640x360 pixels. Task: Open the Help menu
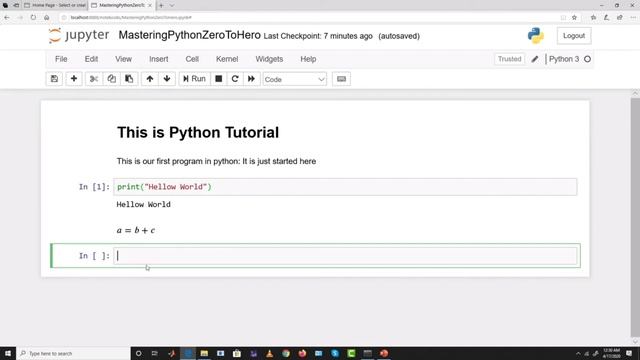coord(308,59)
